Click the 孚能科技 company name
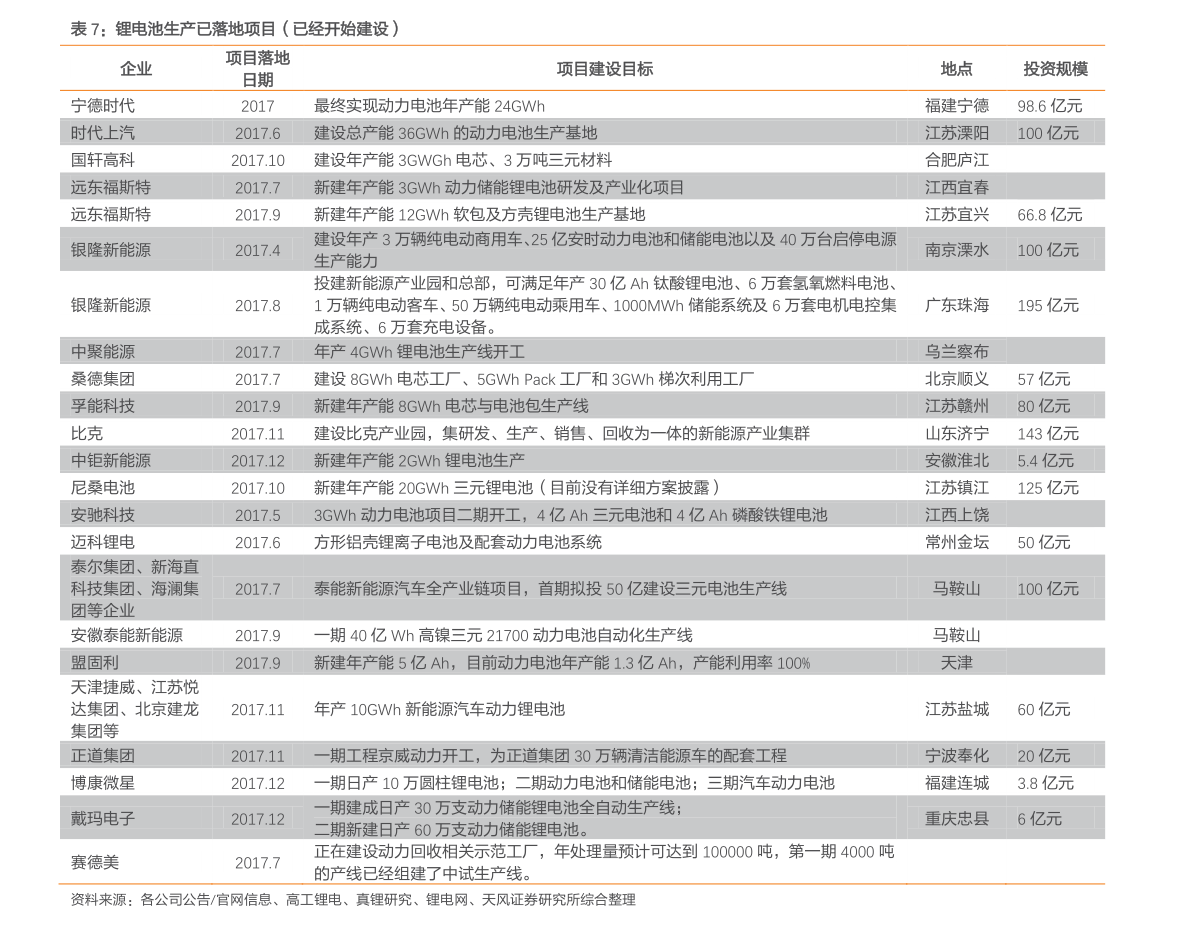This screenshot has width=1191, height=928. 103,406
